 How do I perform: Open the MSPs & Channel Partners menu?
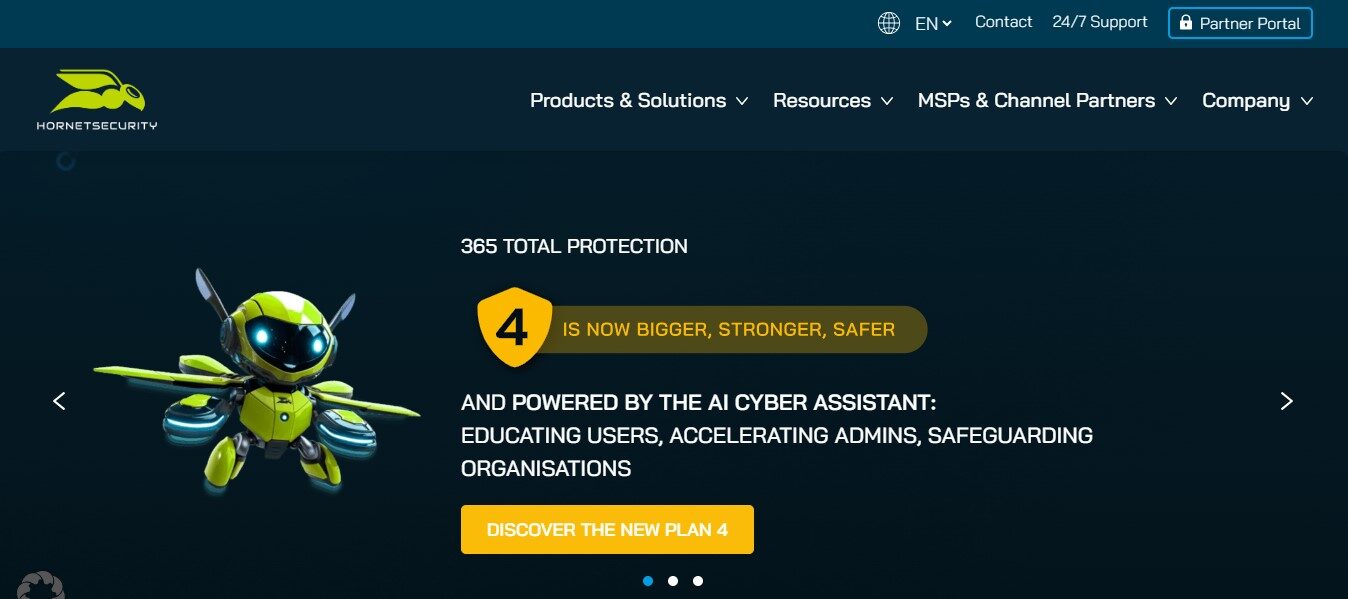1036,101
